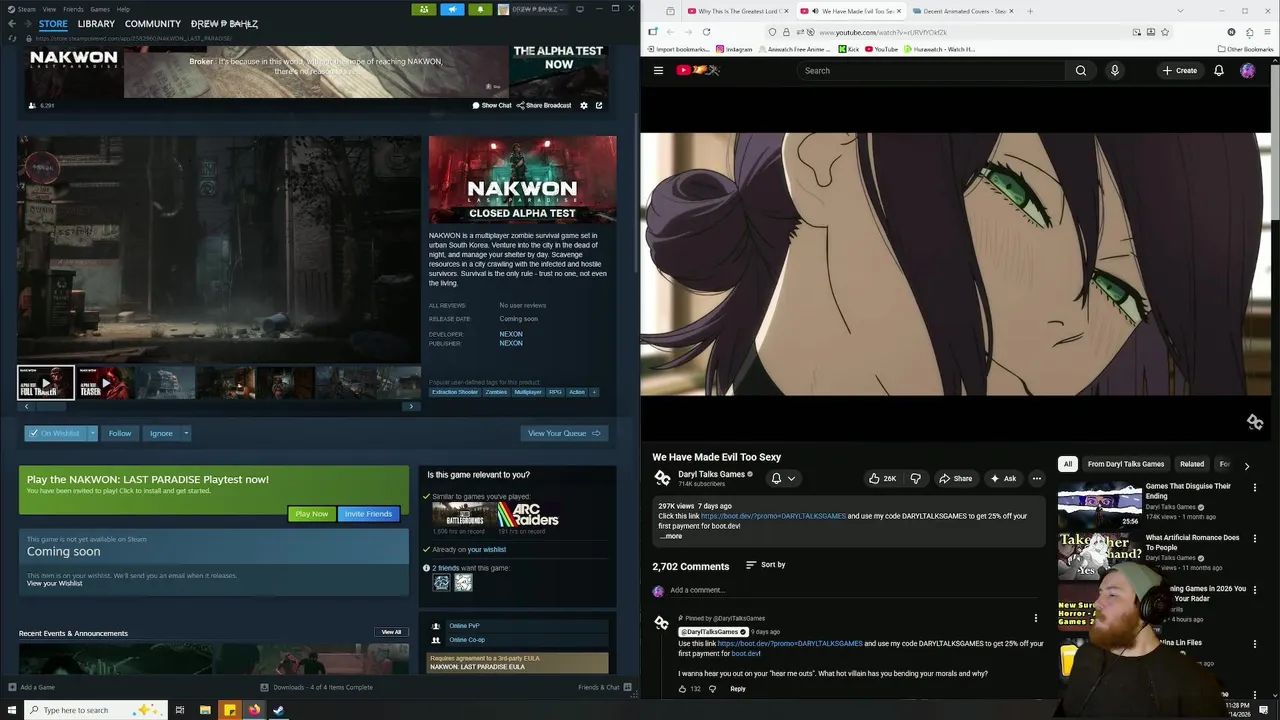Click the Show Chat button on broadcast
The width and height of the screenshot is (1280, 720).
coord(492,105)
